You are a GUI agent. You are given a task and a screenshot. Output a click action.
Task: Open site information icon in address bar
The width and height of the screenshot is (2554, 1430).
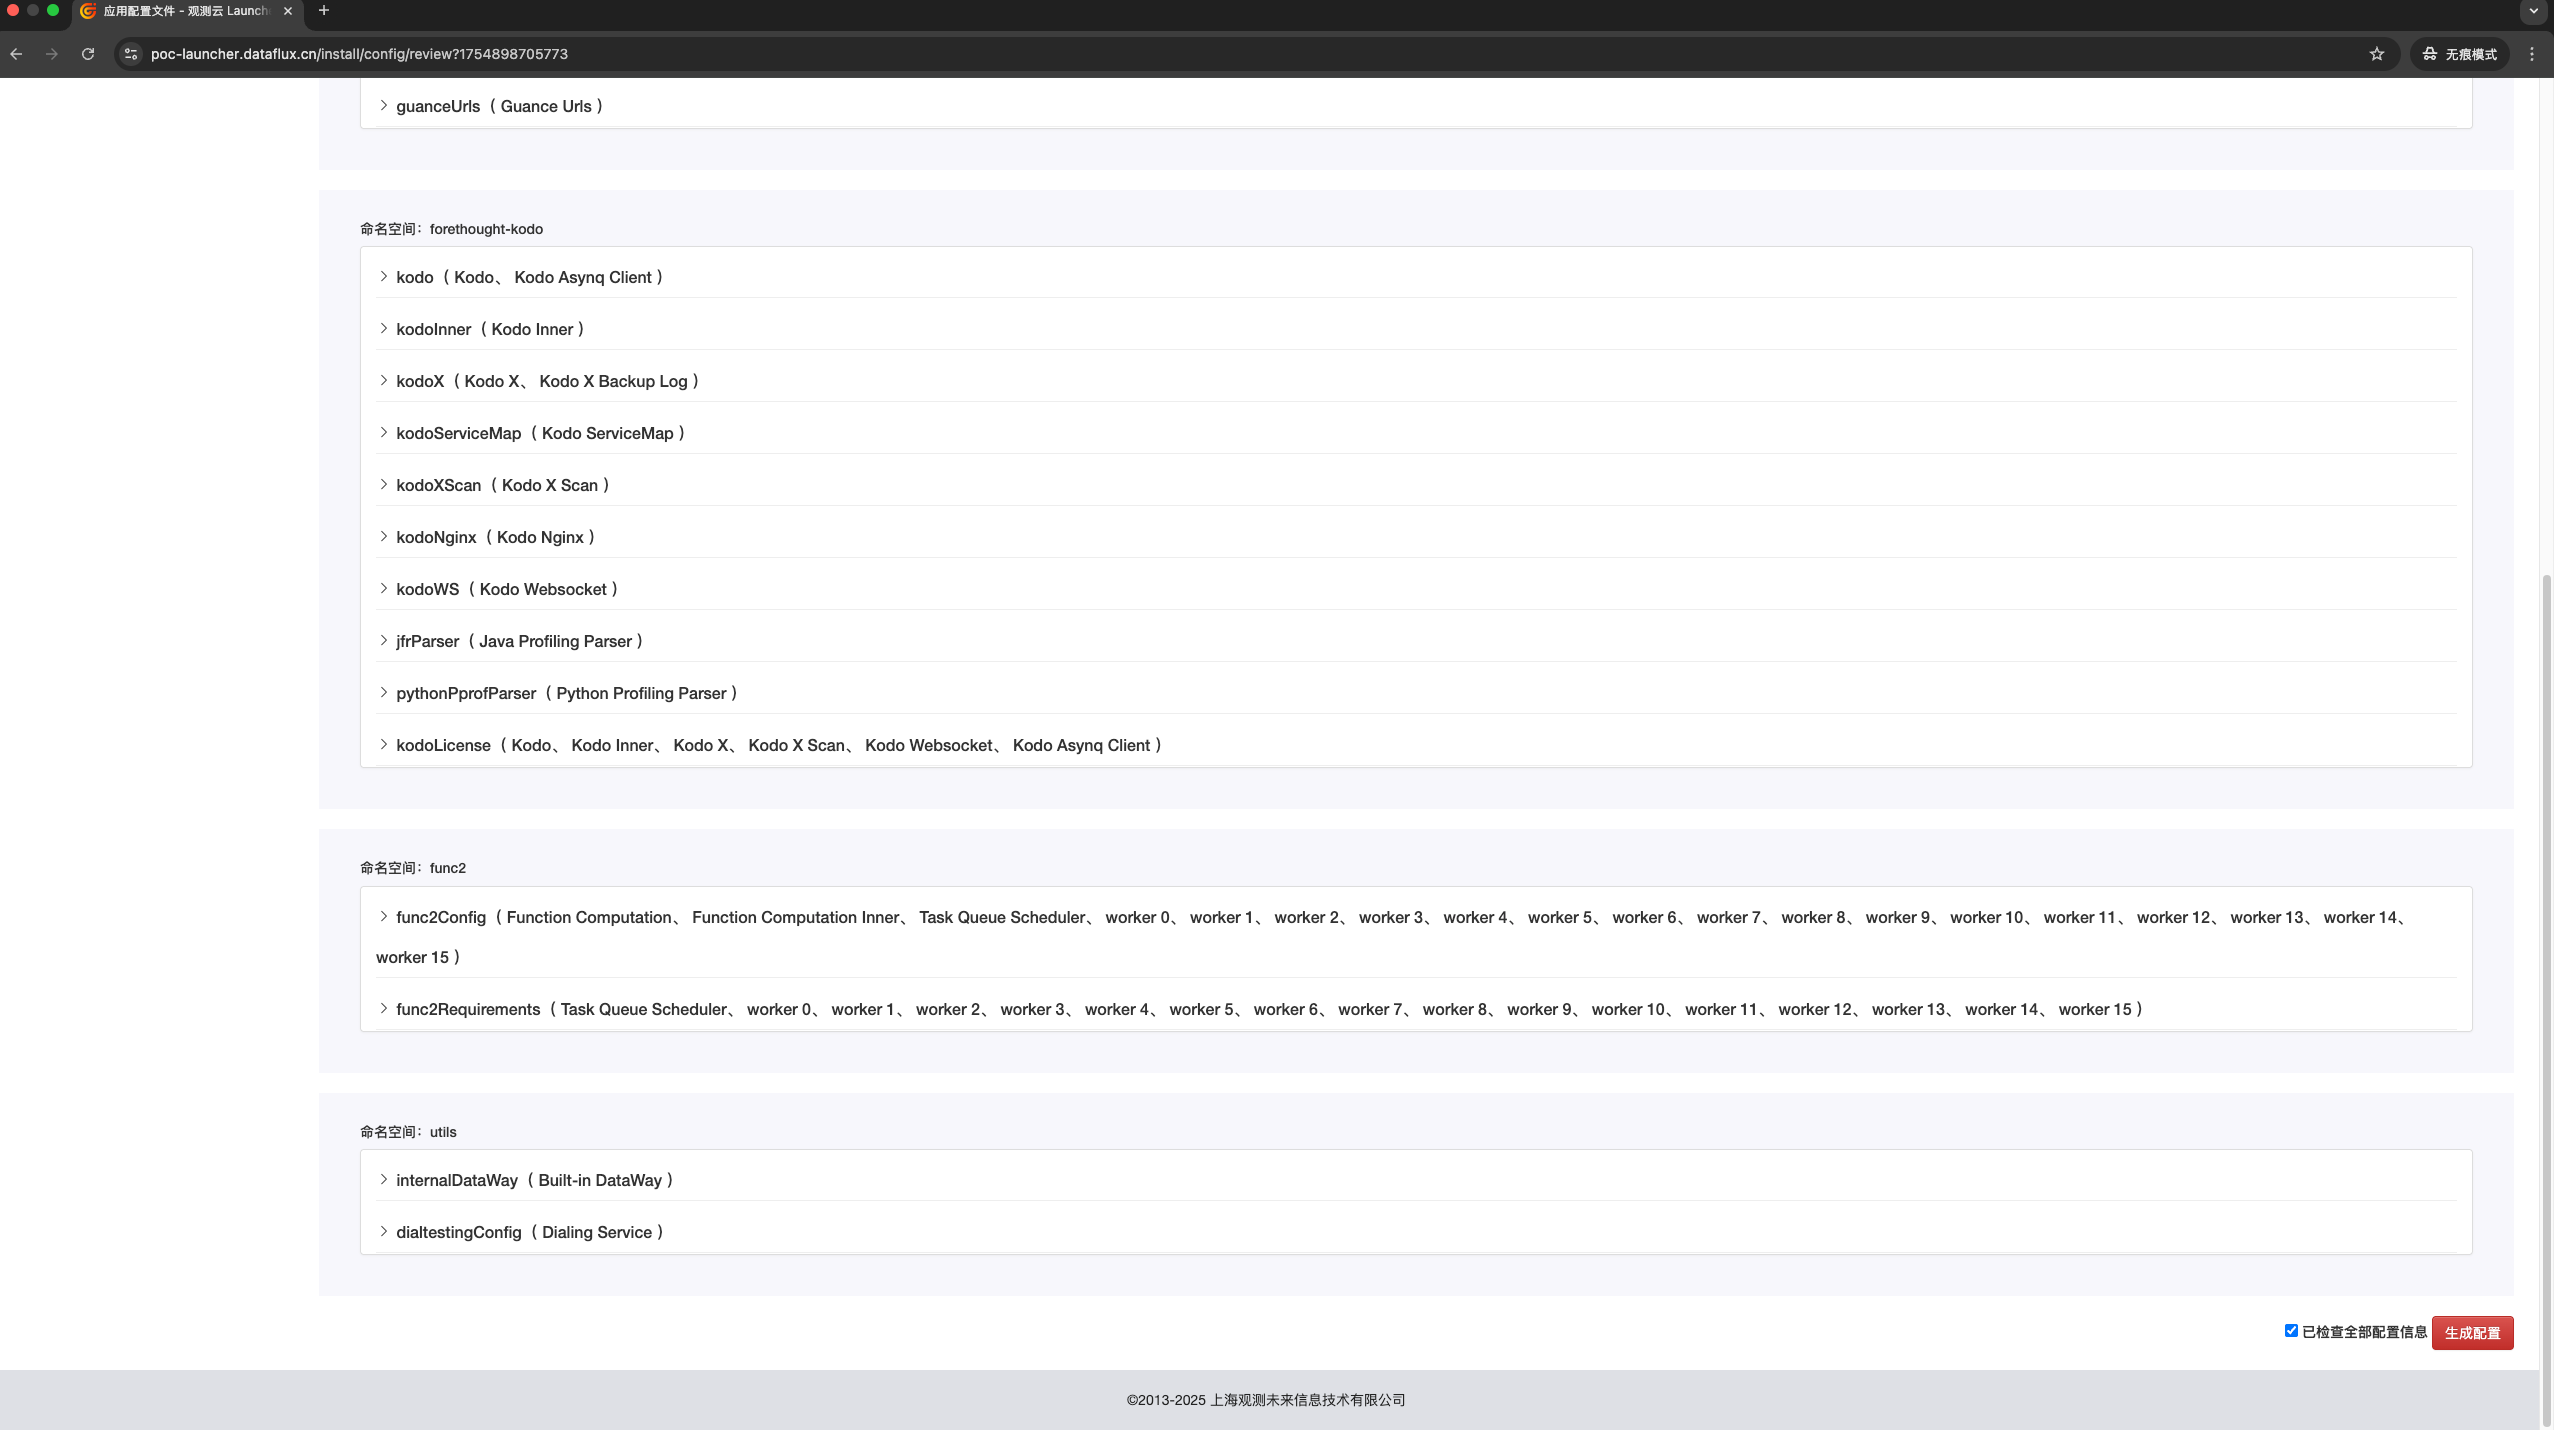pos(131,54)
